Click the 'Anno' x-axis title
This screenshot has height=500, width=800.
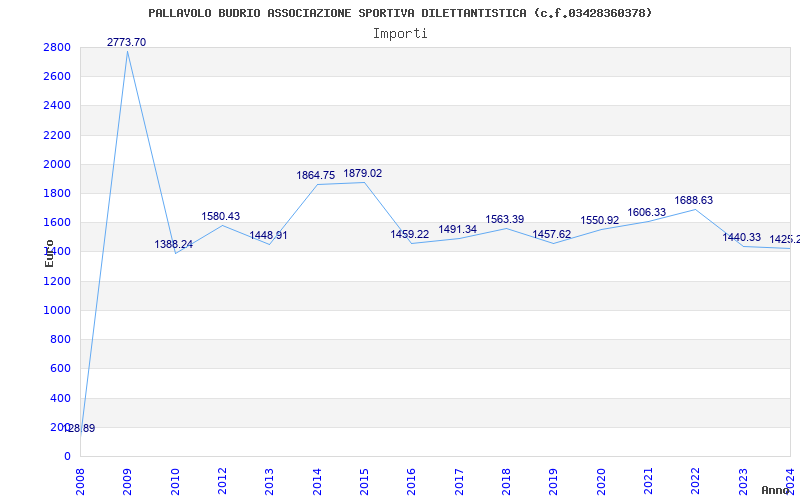[776, 490]
